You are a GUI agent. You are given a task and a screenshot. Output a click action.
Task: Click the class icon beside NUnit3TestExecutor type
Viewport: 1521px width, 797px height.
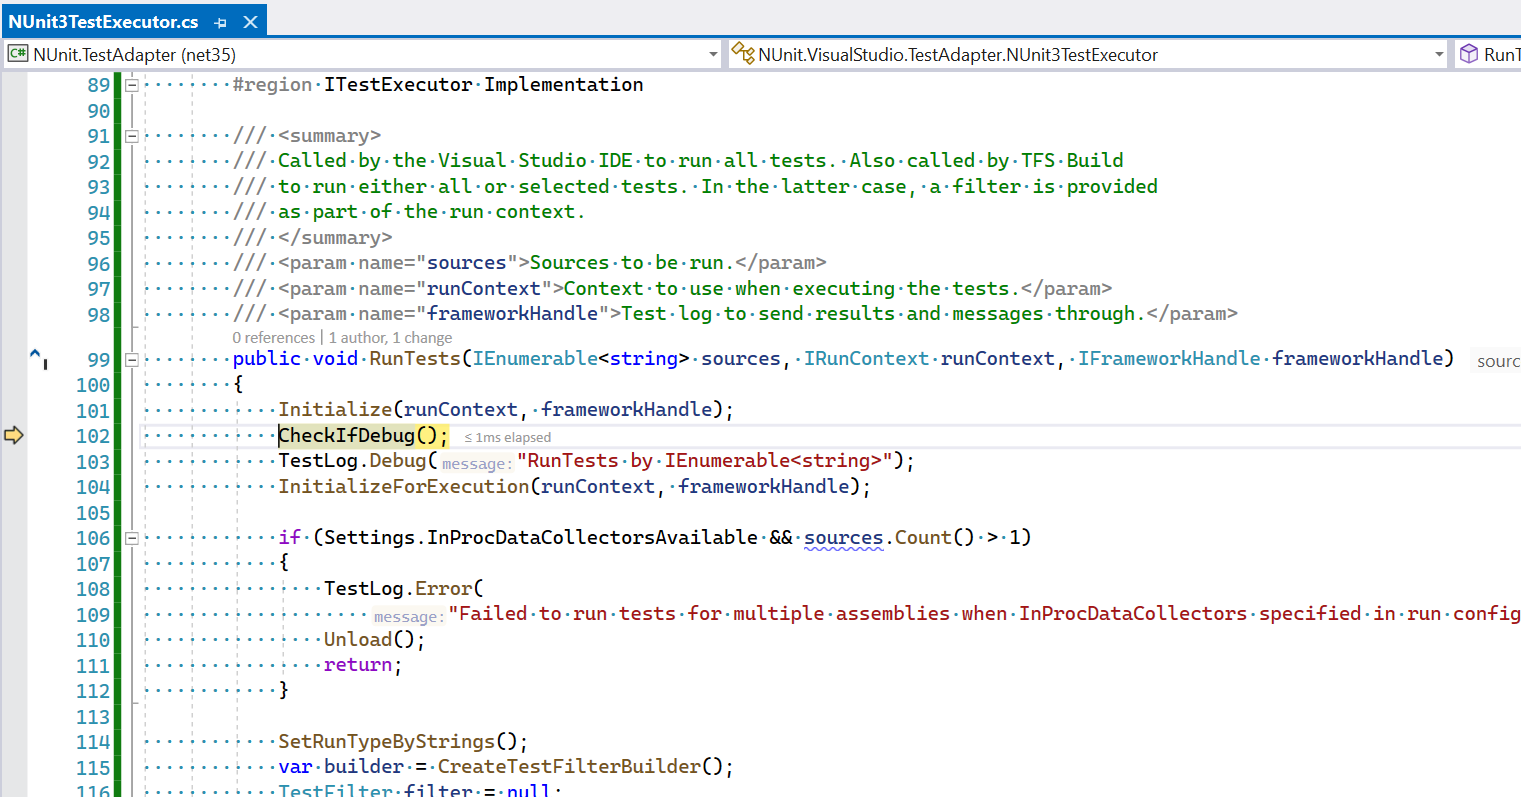(x=742, y=54)
